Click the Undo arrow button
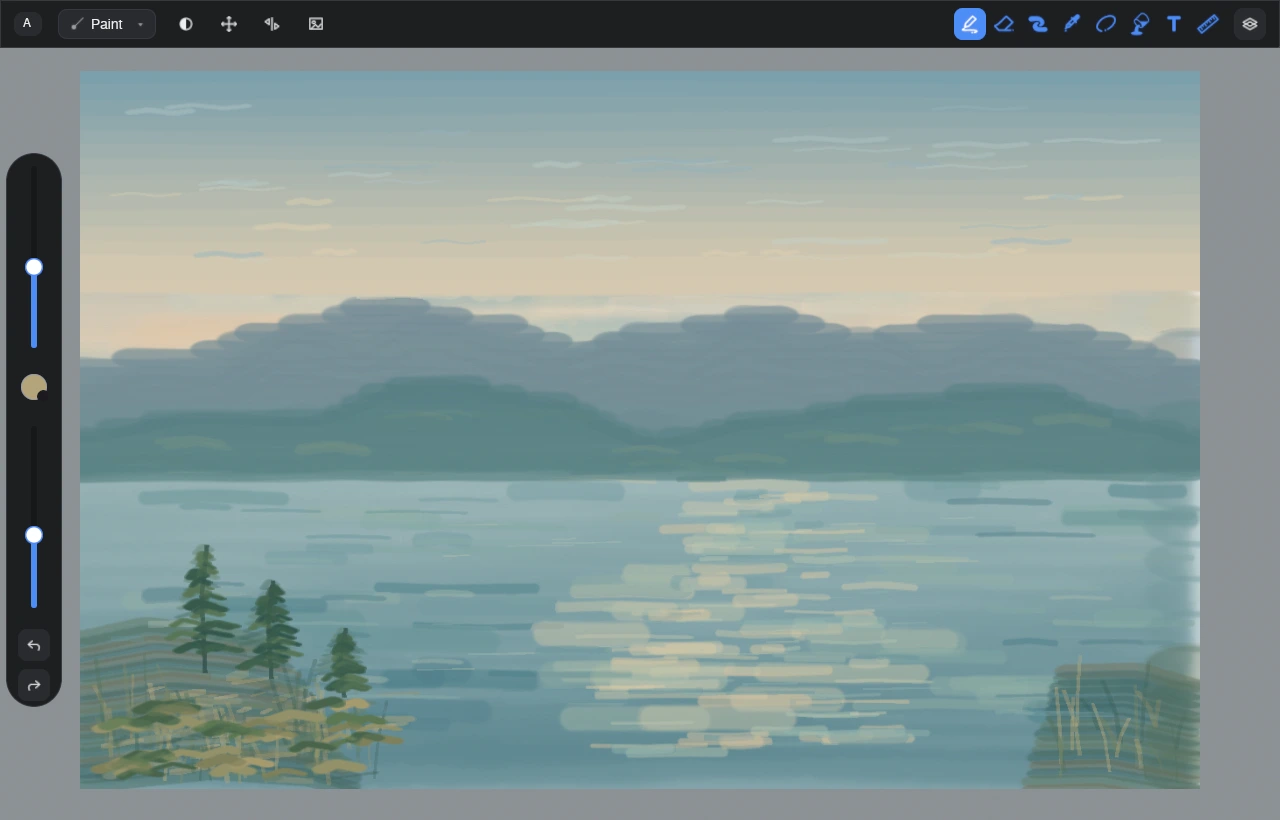 [x=34, y=645]
